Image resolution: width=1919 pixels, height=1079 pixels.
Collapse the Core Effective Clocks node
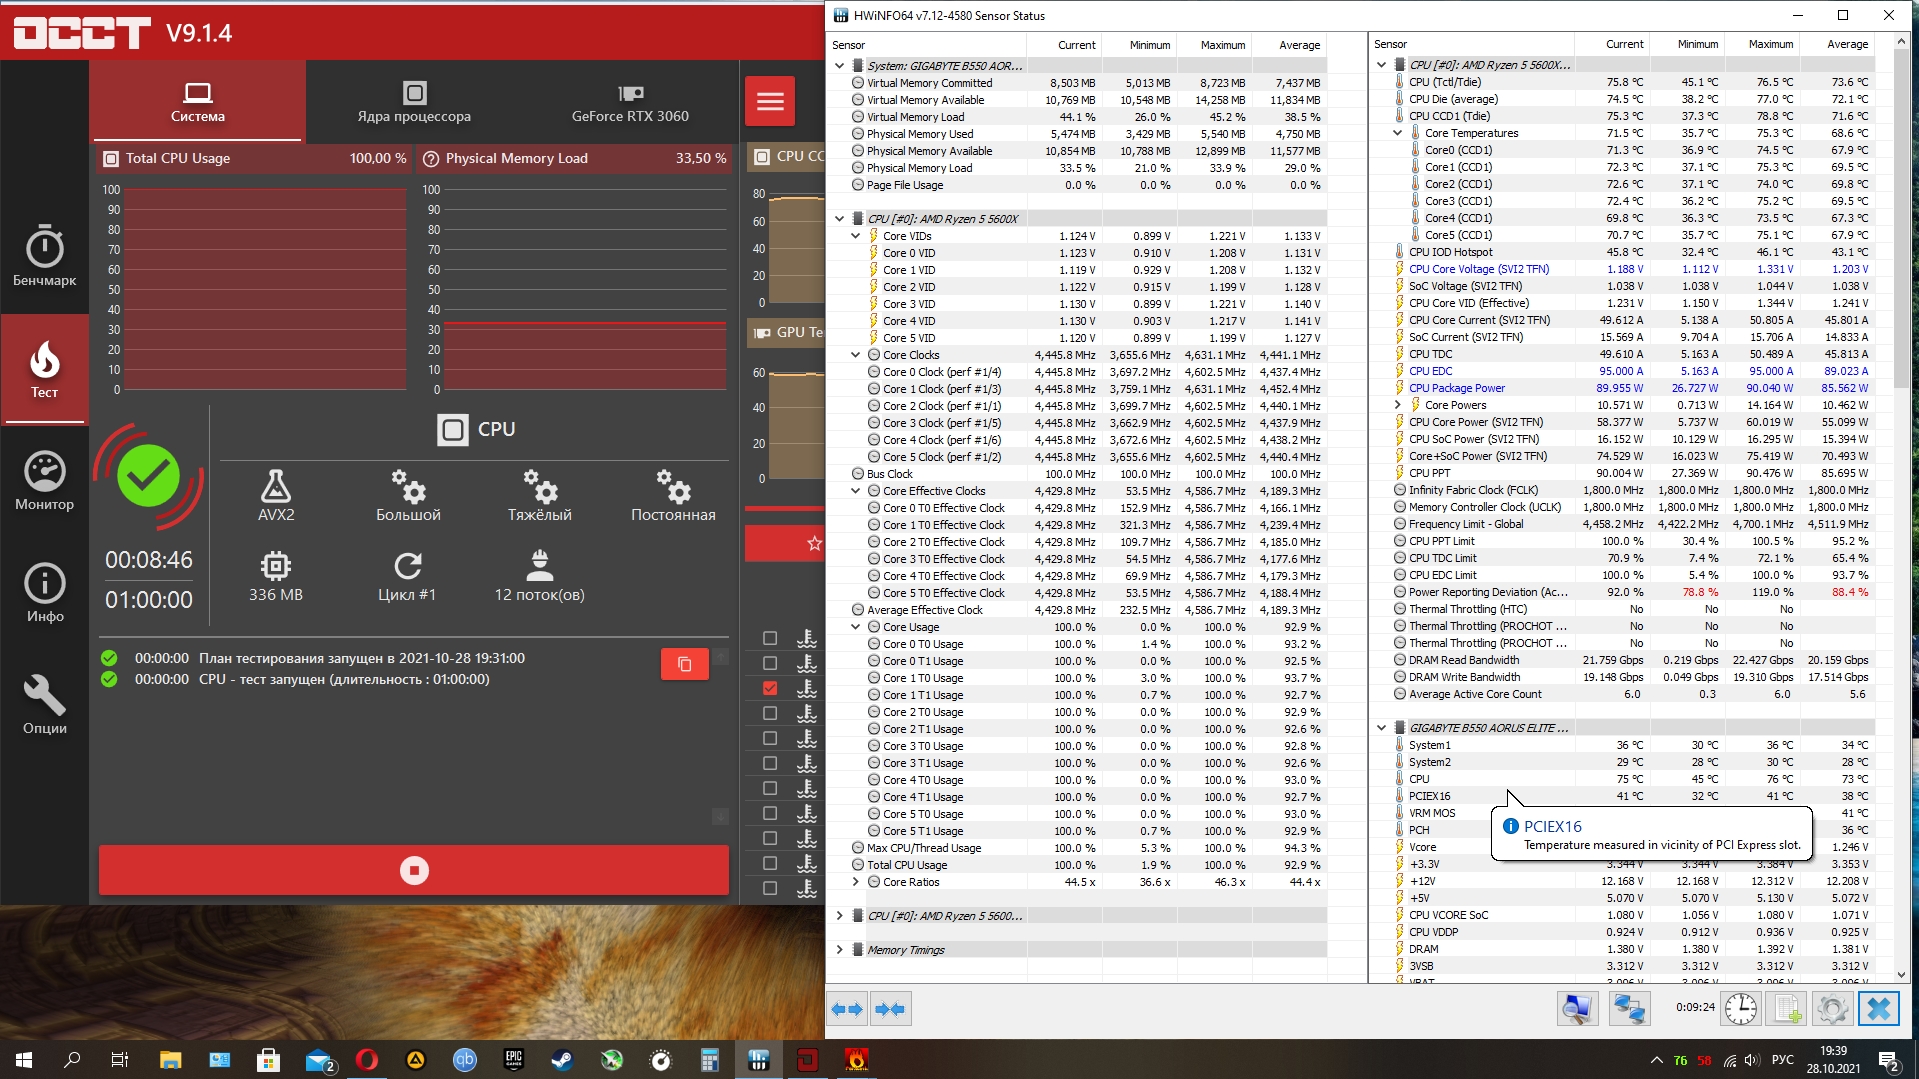[856, 491]
